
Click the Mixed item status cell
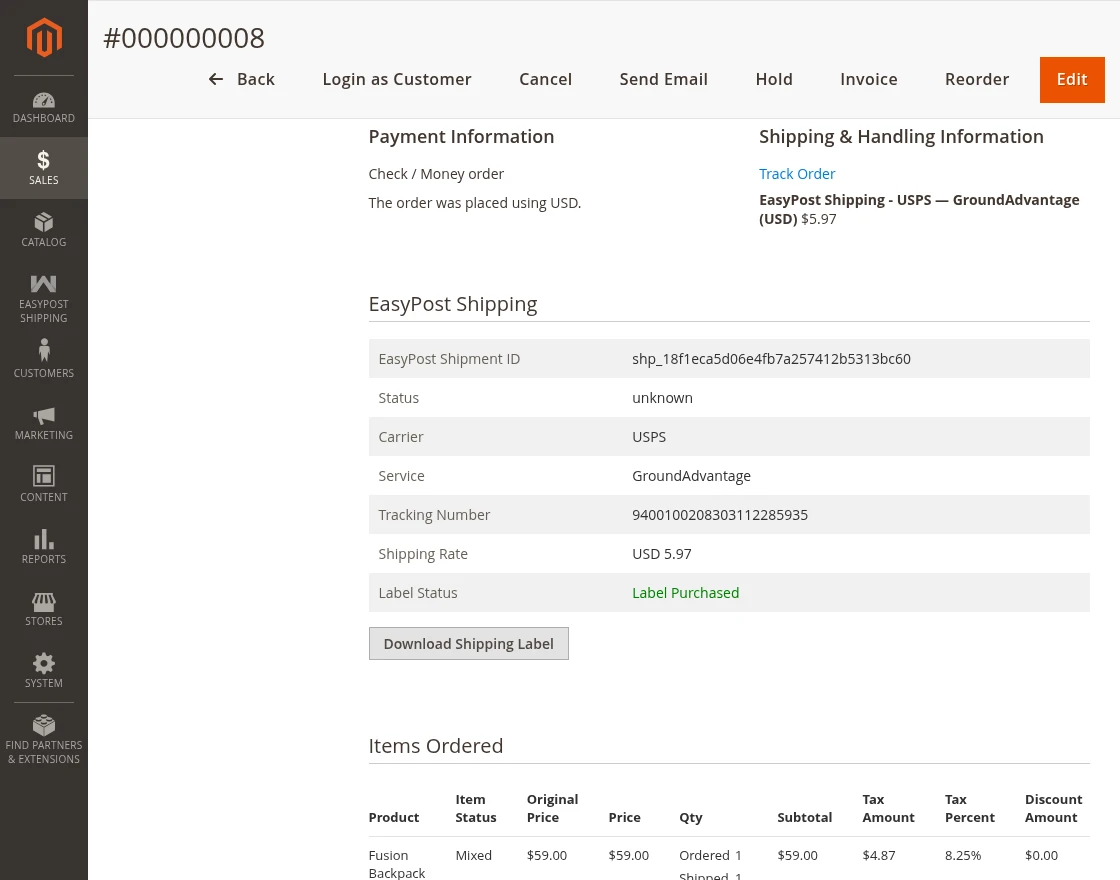[x=473, y=855]
